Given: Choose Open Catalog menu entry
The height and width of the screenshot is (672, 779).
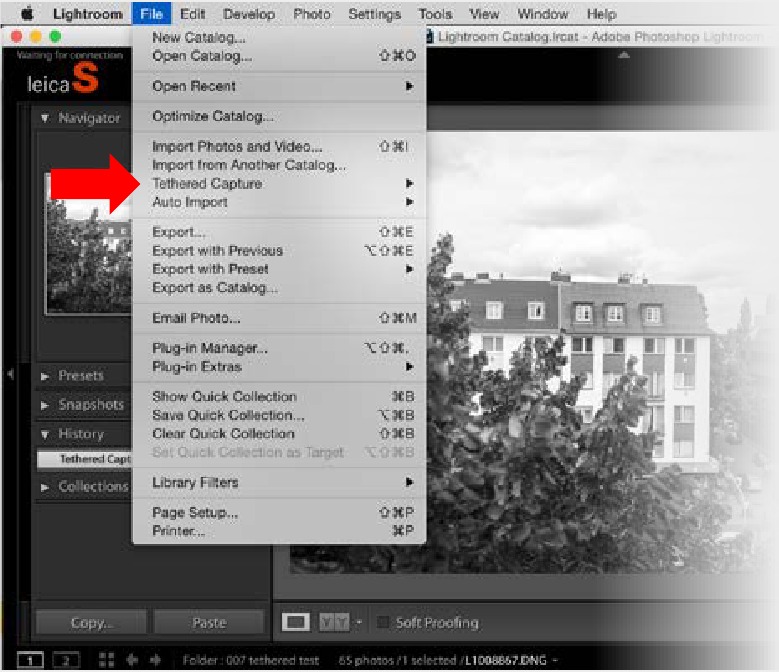Looking at the screenshot, I should 279,56.
